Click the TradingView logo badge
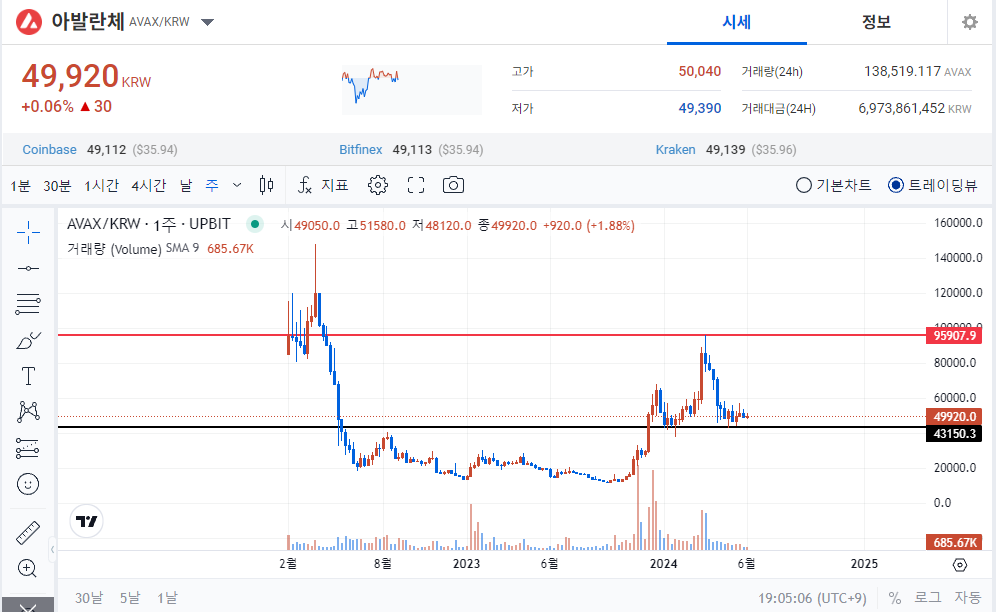Viewport: 996px width, 612px height. [x=86, y=521]
